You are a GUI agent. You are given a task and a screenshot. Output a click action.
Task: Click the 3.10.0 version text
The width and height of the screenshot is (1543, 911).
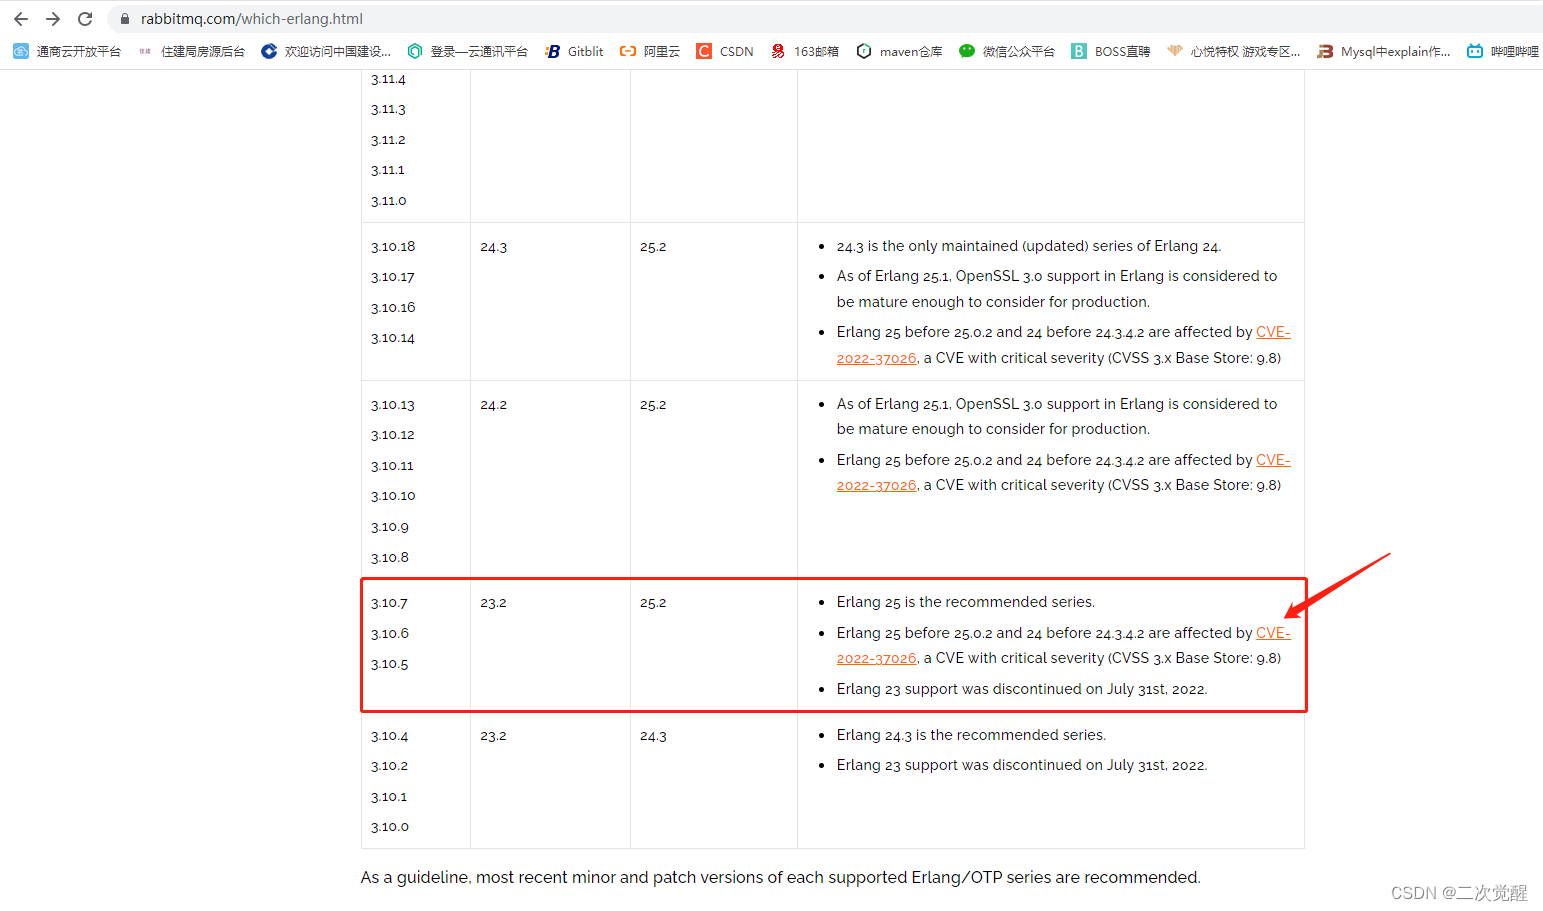390,827
